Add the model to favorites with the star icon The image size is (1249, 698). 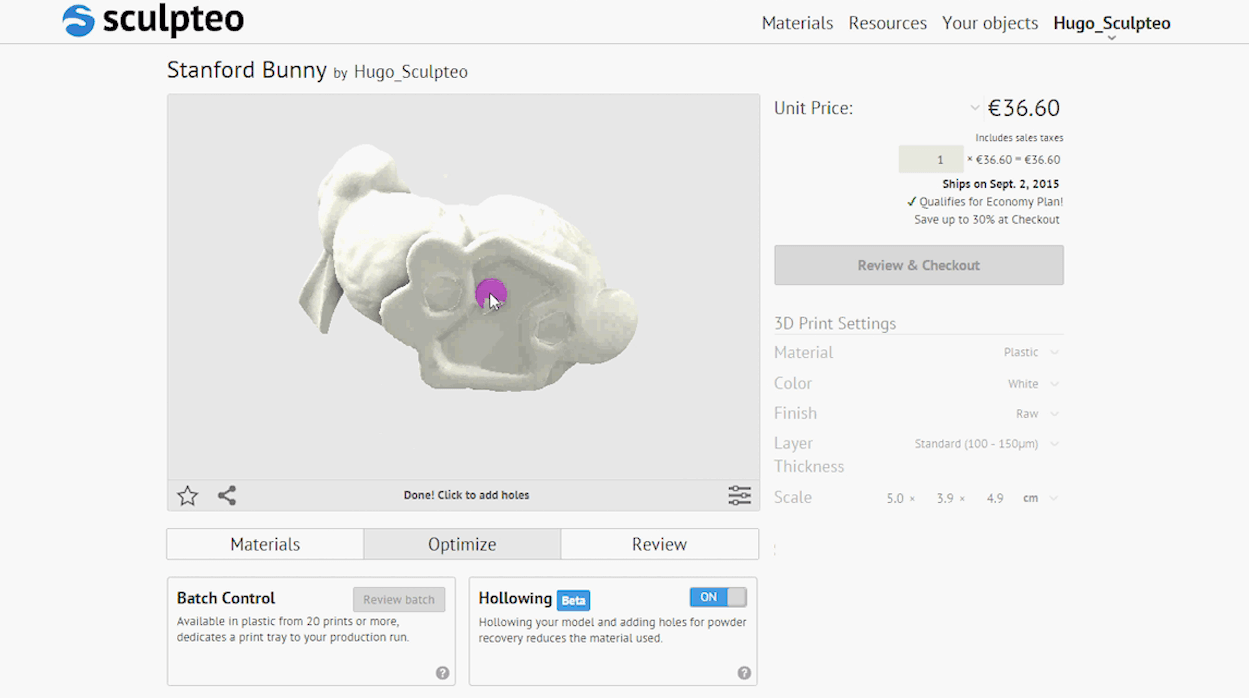187,496
